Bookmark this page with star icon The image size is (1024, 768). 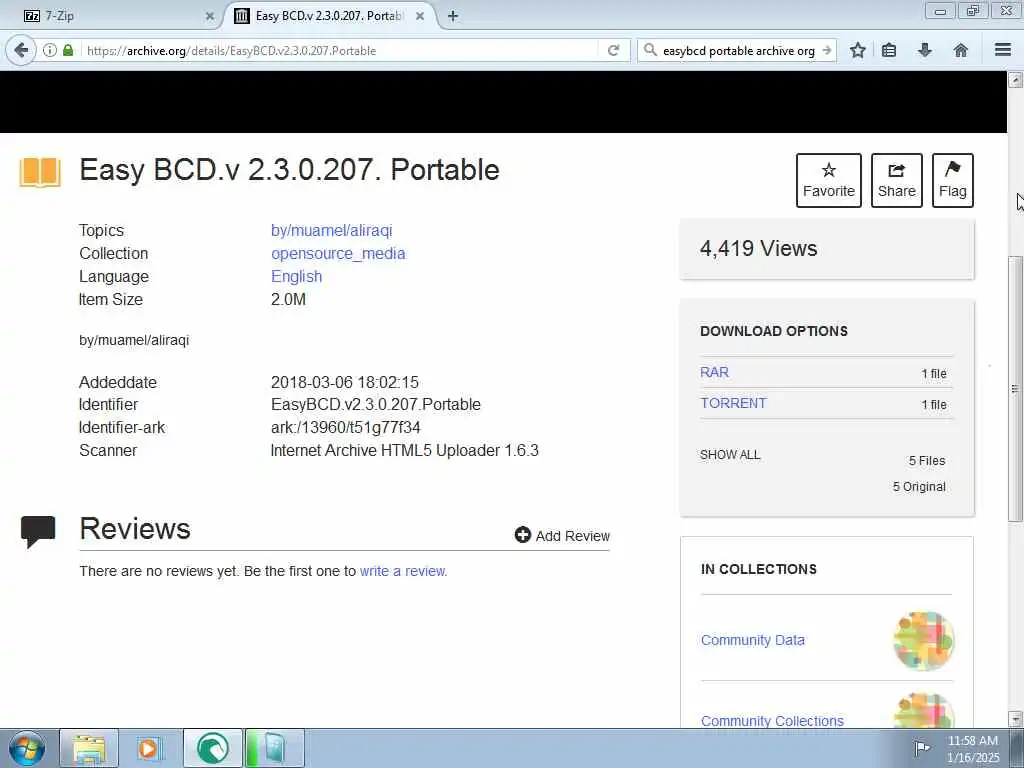coord(858,50)
